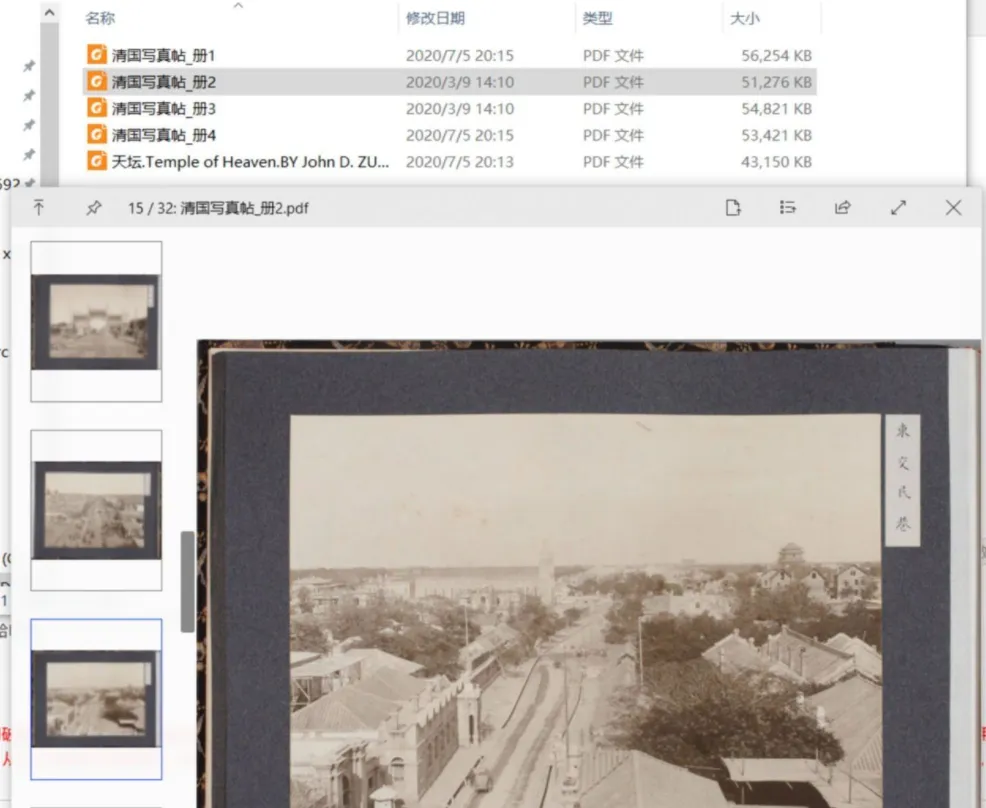
Task: Select file 清国写真帖_册3
Action: pos(163,108)
